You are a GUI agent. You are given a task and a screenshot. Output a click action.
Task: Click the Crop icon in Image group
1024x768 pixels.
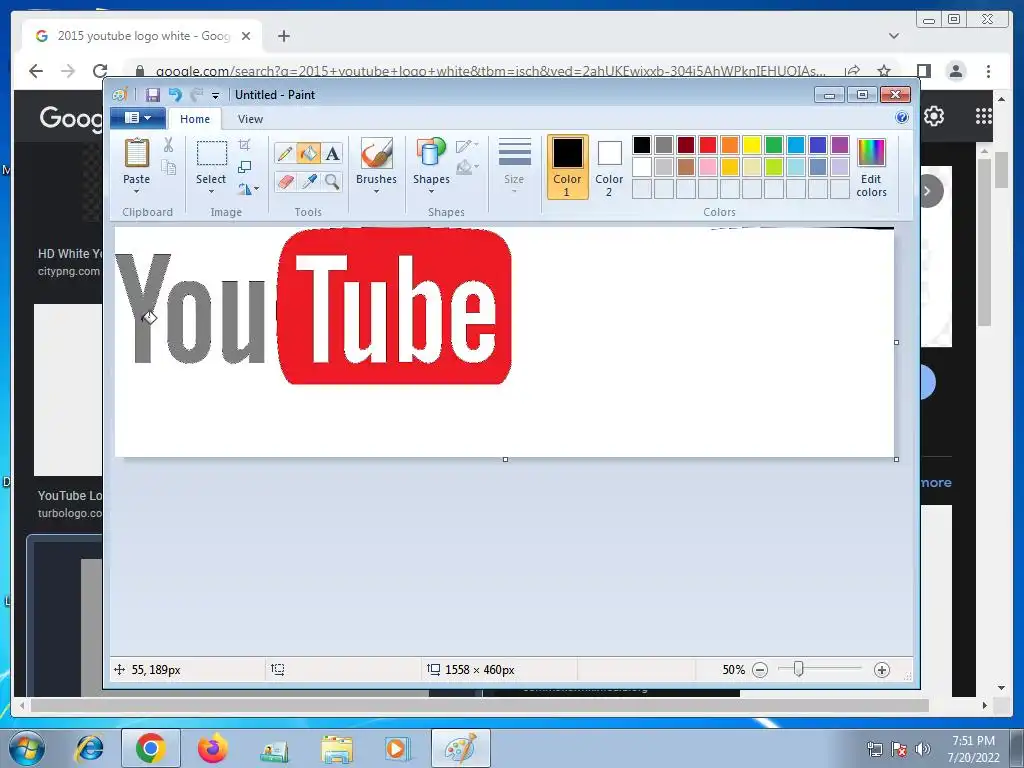[x=244, y=145]
